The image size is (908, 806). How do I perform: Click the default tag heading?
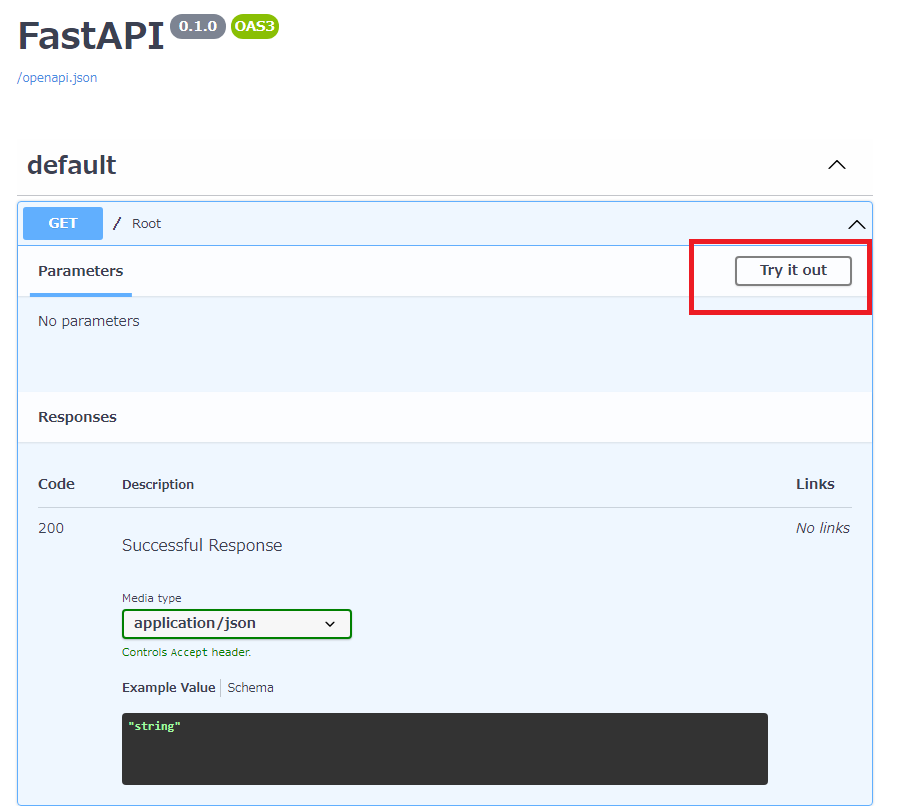coord(72,165)
